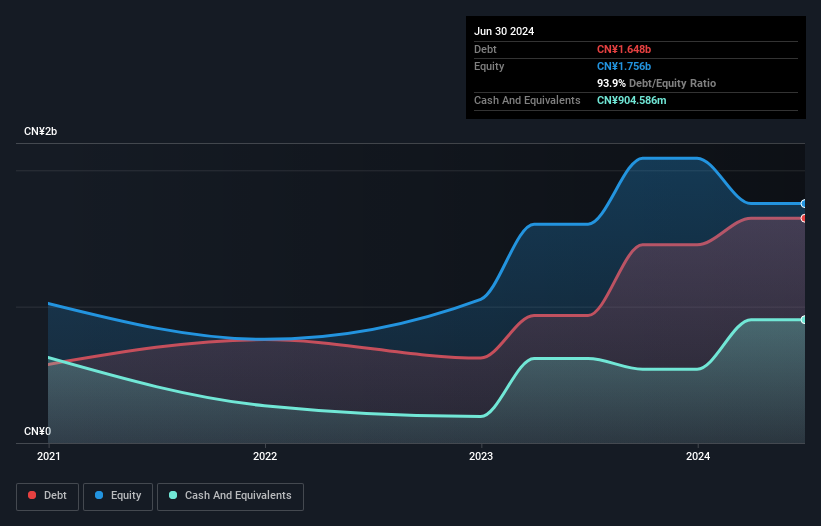The image size is (821, 526).
Task: Click the CN¥1.756b equity value
Action: point(624,66)
